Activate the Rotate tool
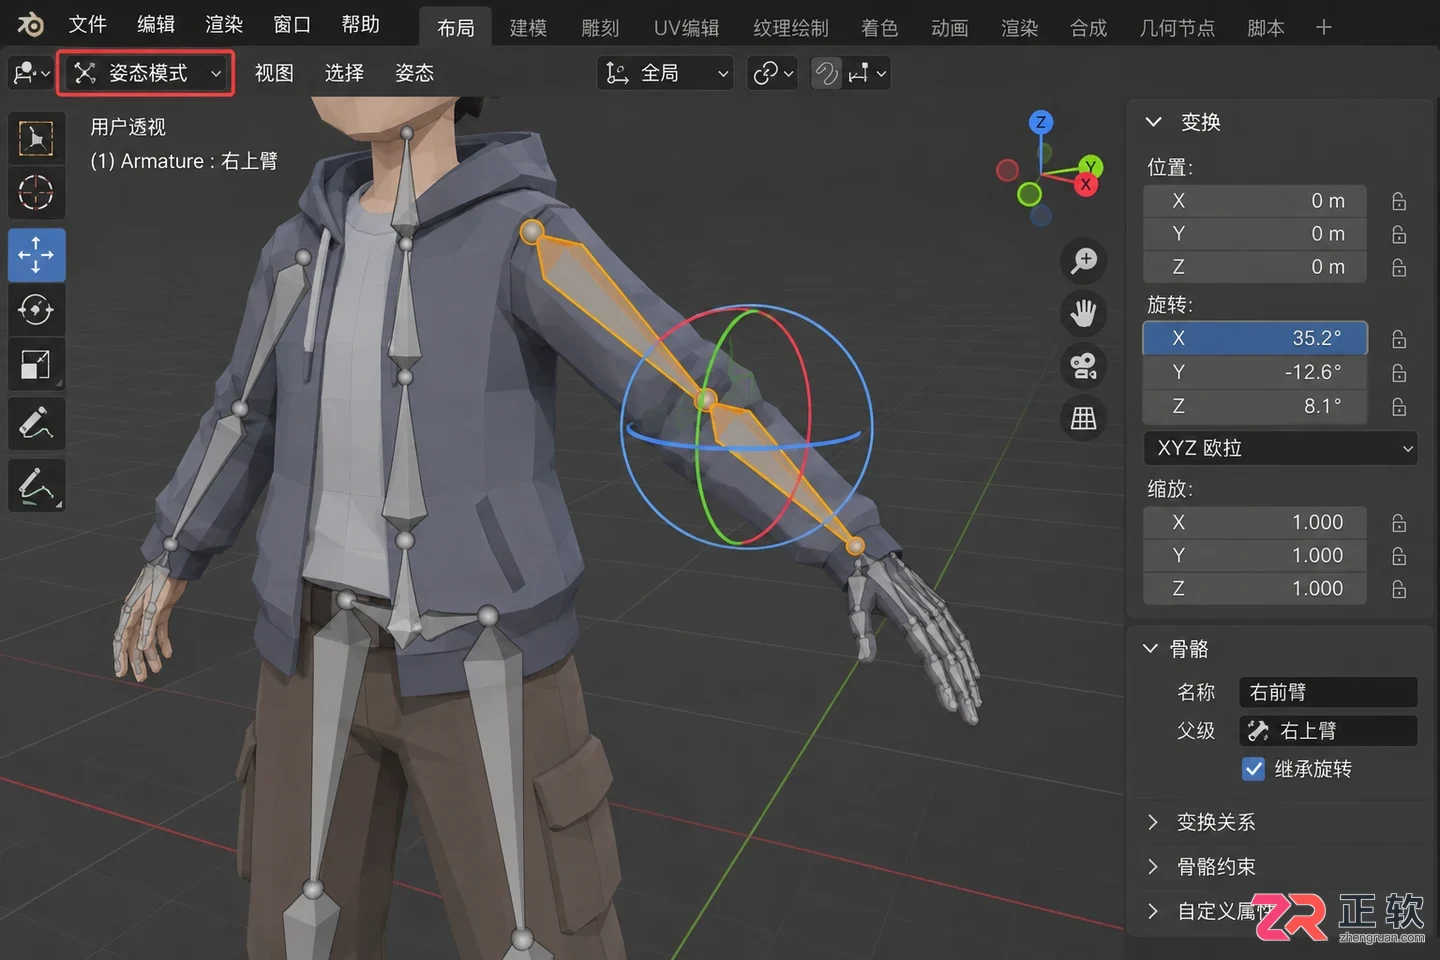1440x960 pixels. (x=36, y=309)
